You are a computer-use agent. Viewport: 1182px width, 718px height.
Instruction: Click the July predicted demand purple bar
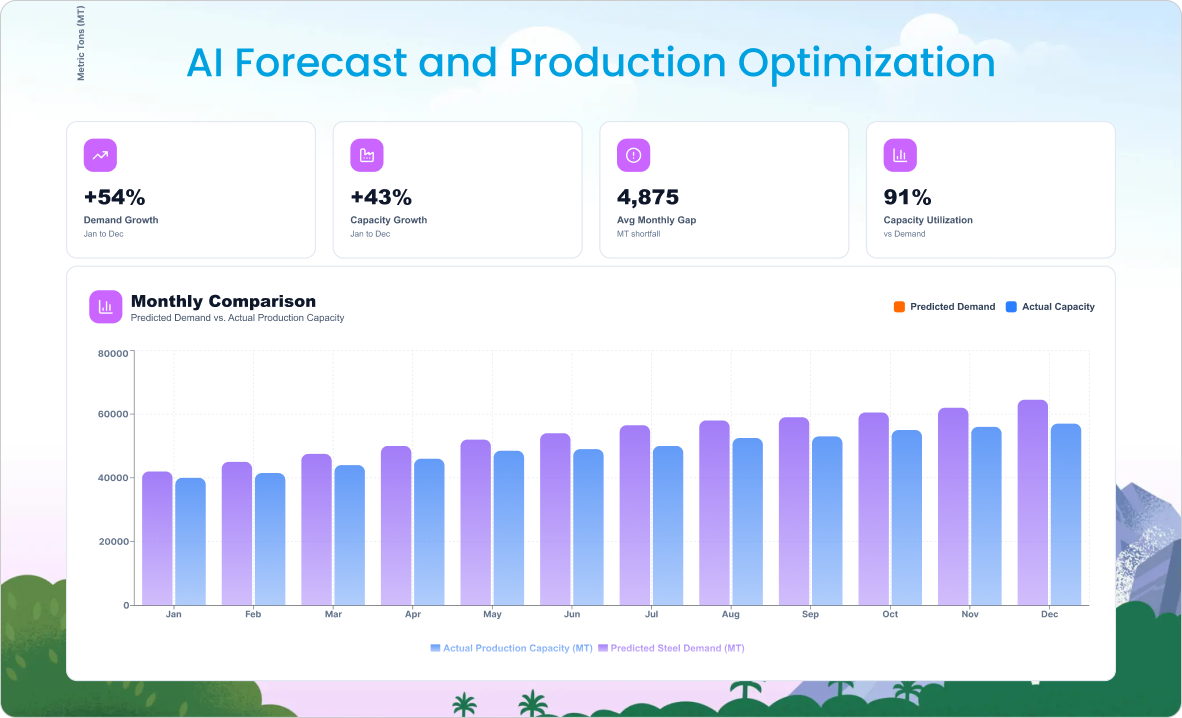(x=635, y=515)
